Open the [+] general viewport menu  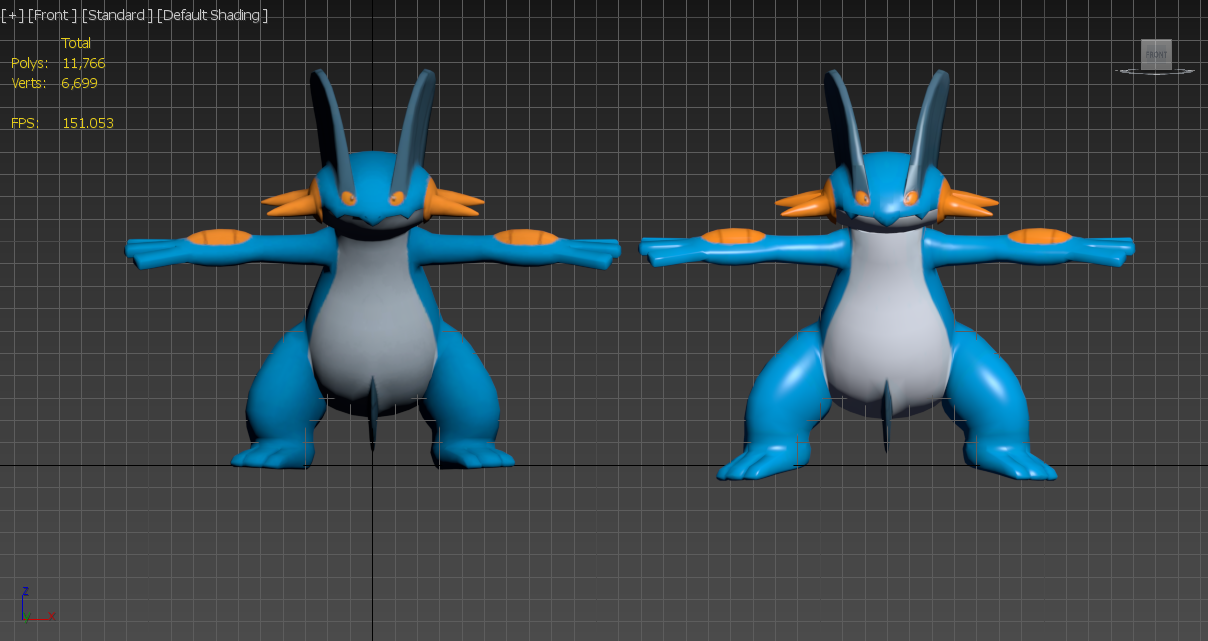tap(12, 15)
